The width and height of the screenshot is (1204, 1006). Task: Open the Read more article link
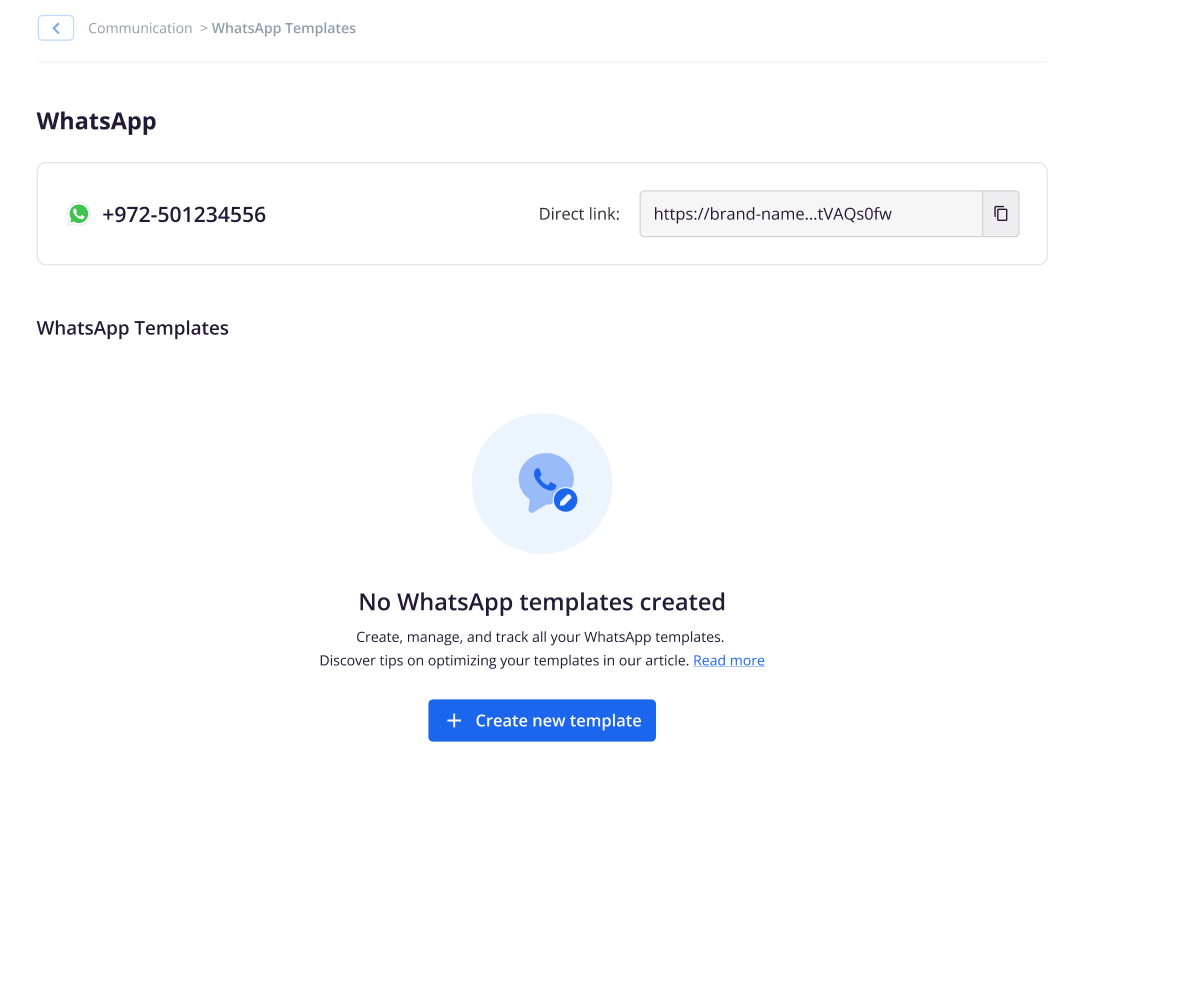pos(729,661)
